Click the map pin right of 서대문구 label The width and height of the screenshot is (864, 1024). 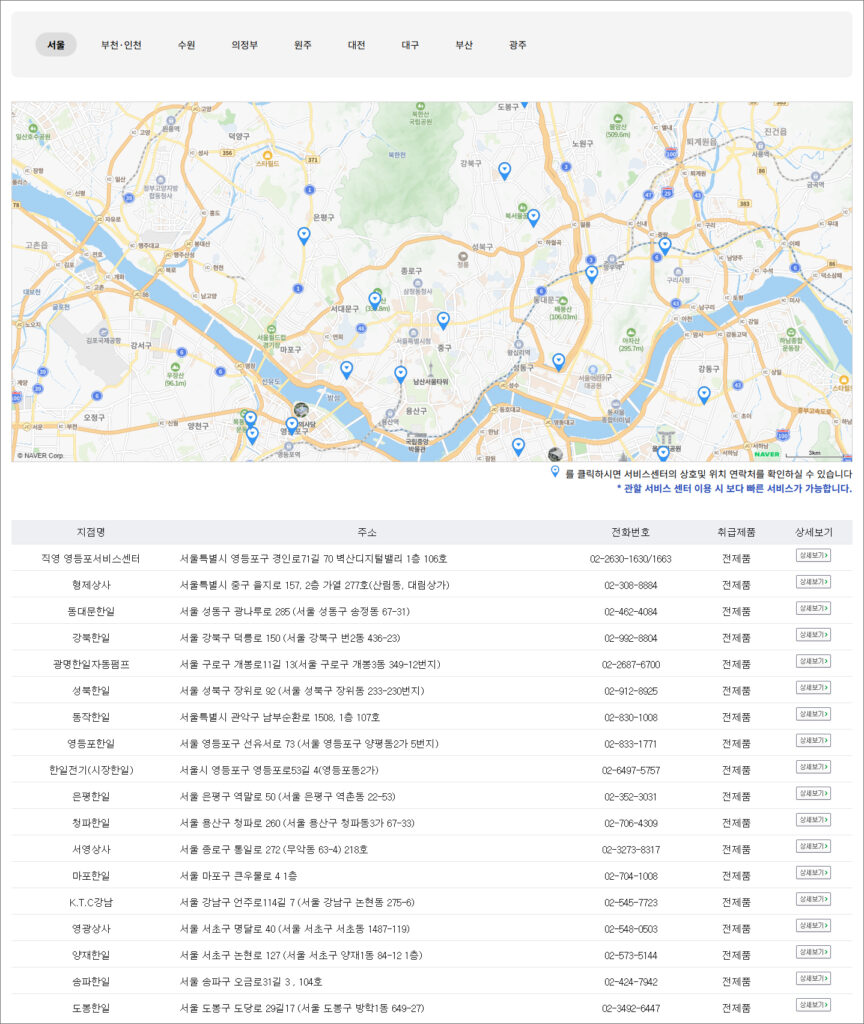(375, 299)
